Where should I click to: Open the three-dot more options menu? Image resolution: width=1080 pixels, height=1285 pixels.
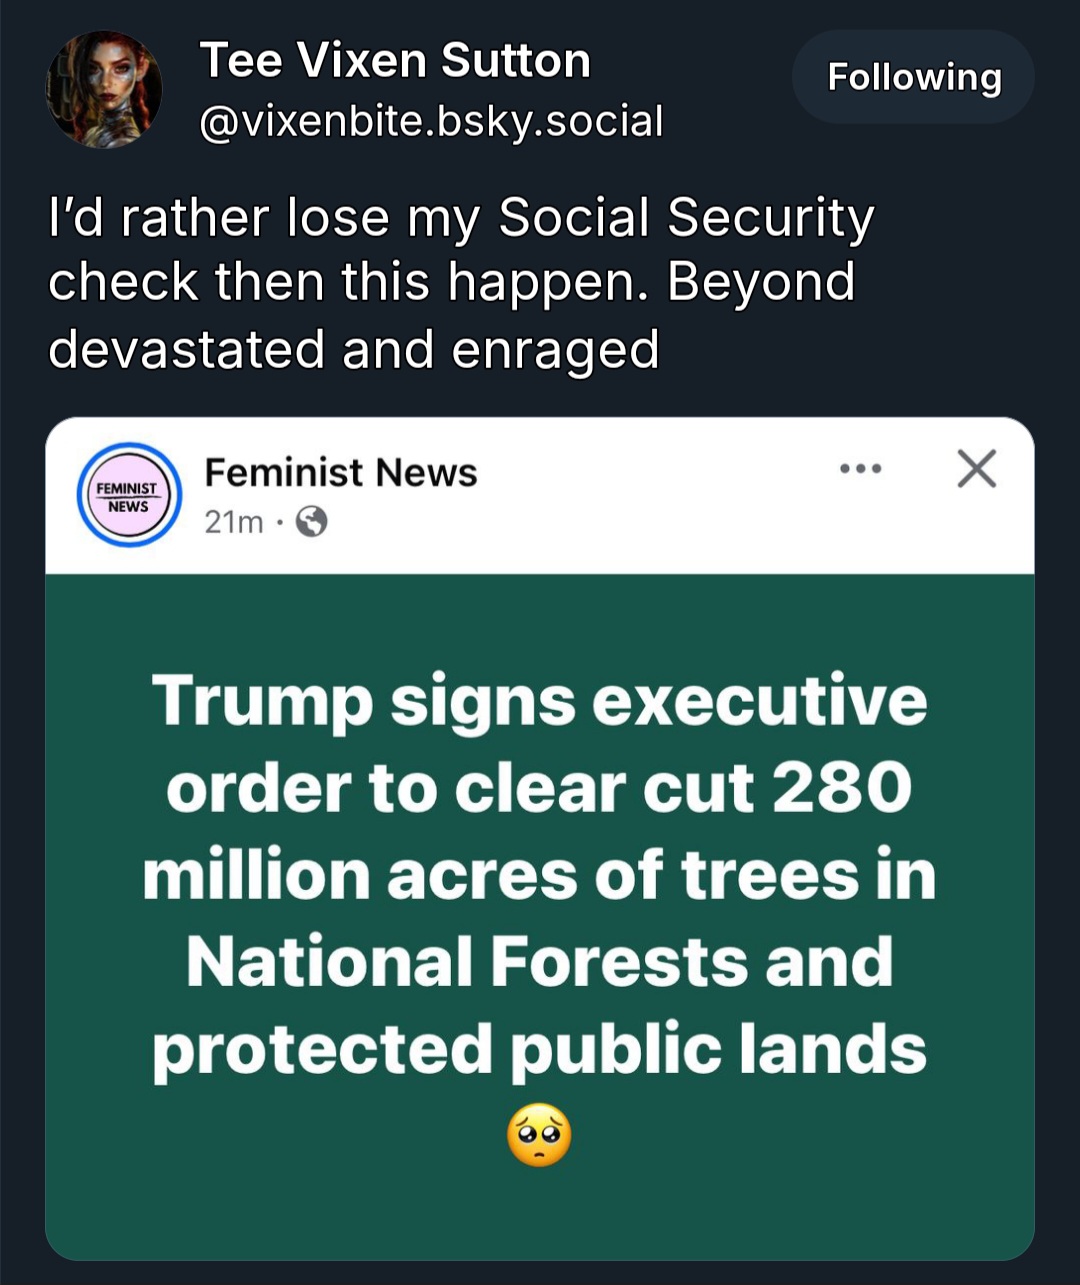tap(861, 468)
